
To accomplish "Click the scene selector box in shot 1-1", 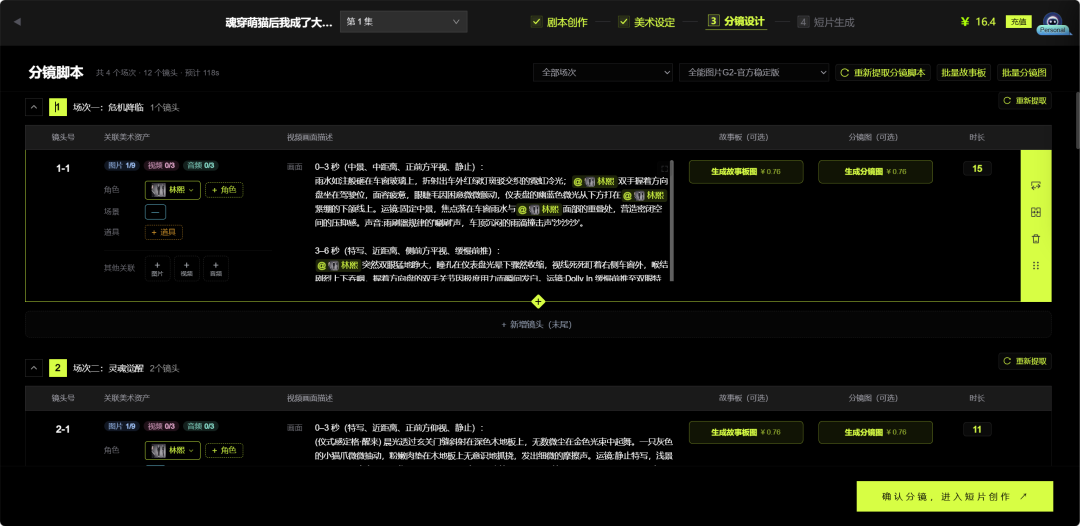I will 155,212.
